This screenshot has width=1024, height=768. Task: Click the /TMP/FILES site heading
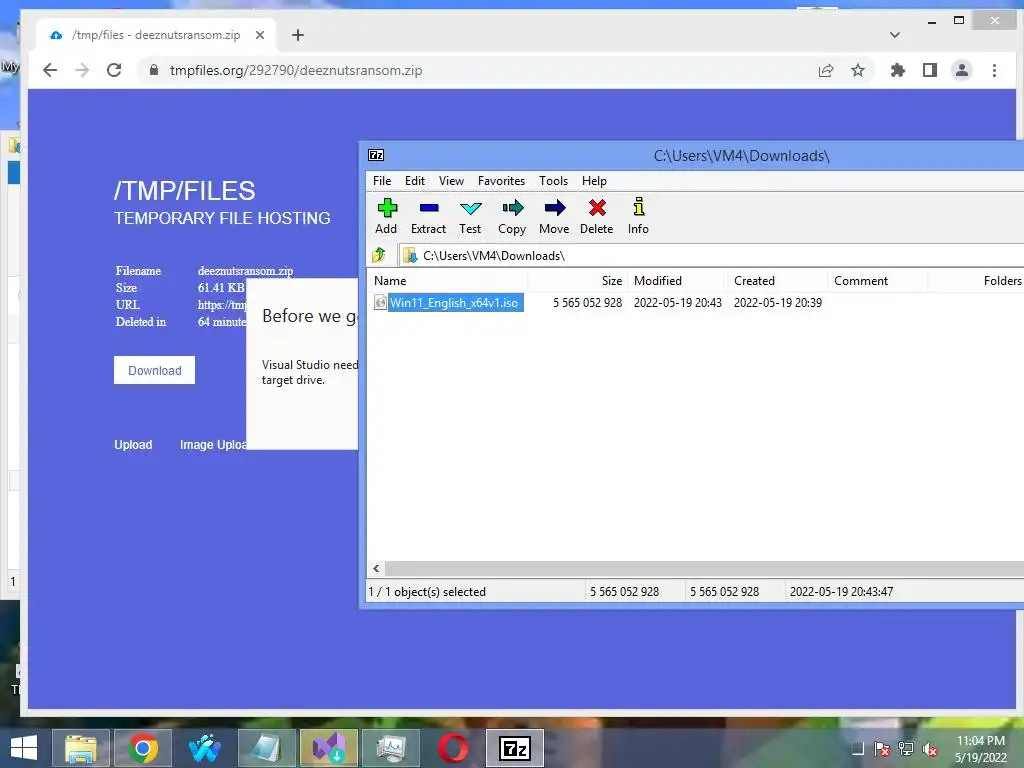184,191
